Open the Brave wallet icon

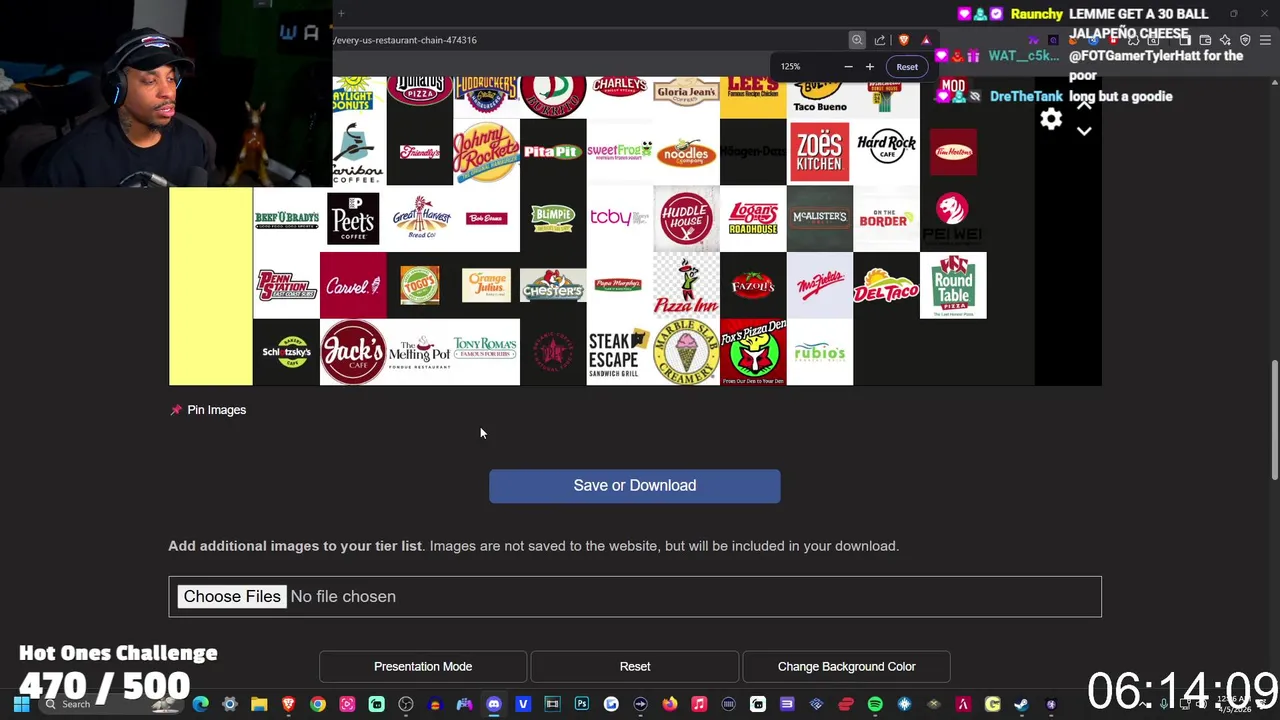(x=1205, y=40)
